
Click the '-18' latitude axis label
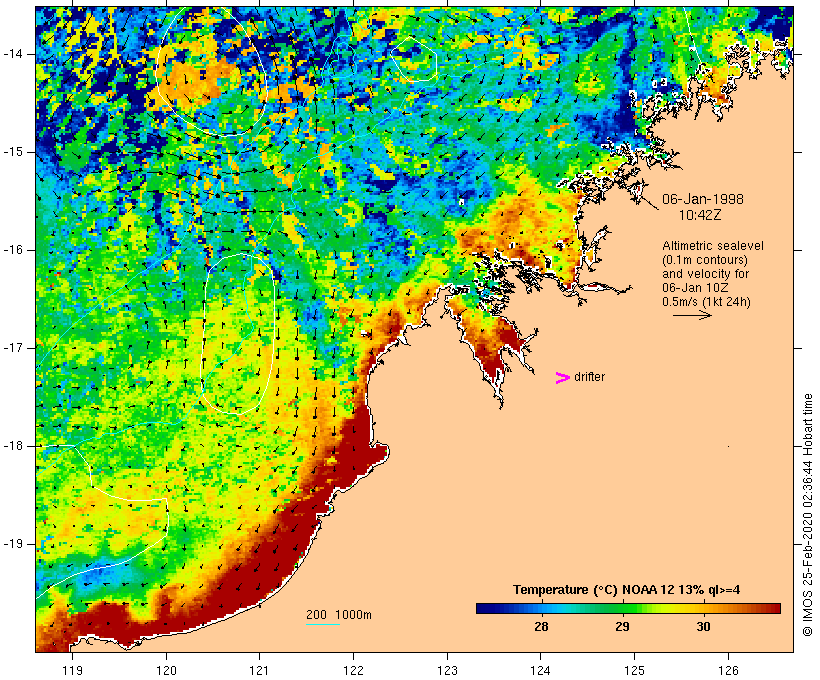point(13,446)
